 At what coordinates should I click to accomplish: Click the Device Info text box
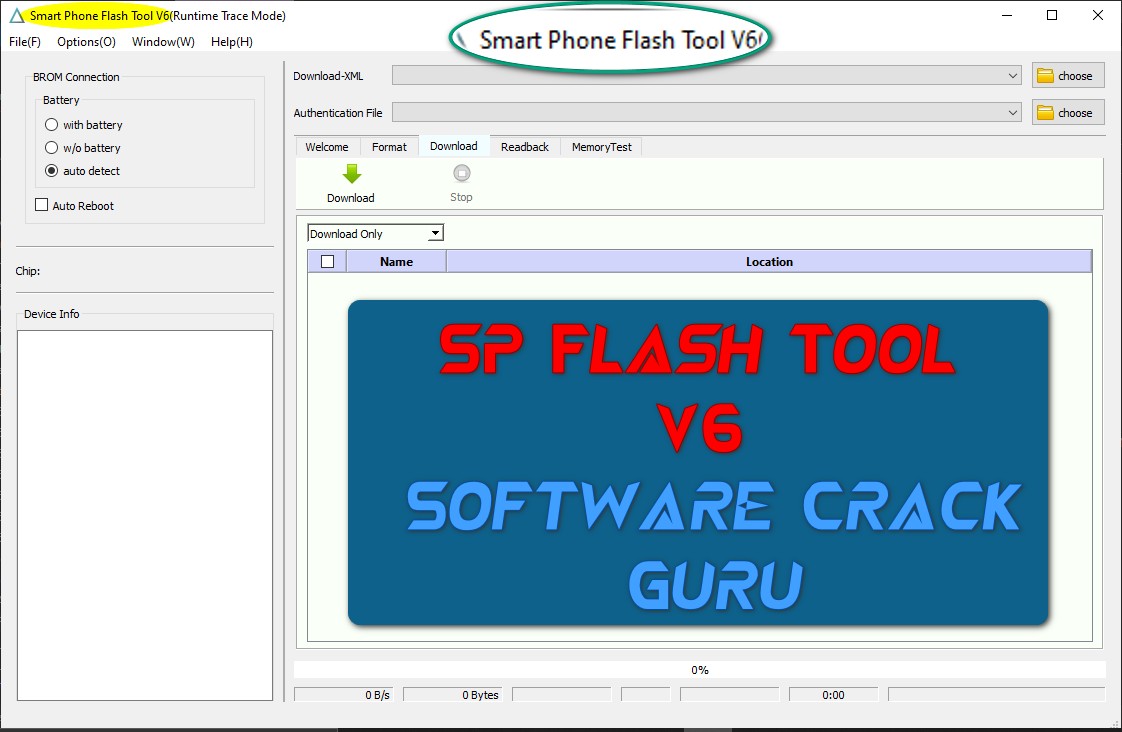[145, 515]
